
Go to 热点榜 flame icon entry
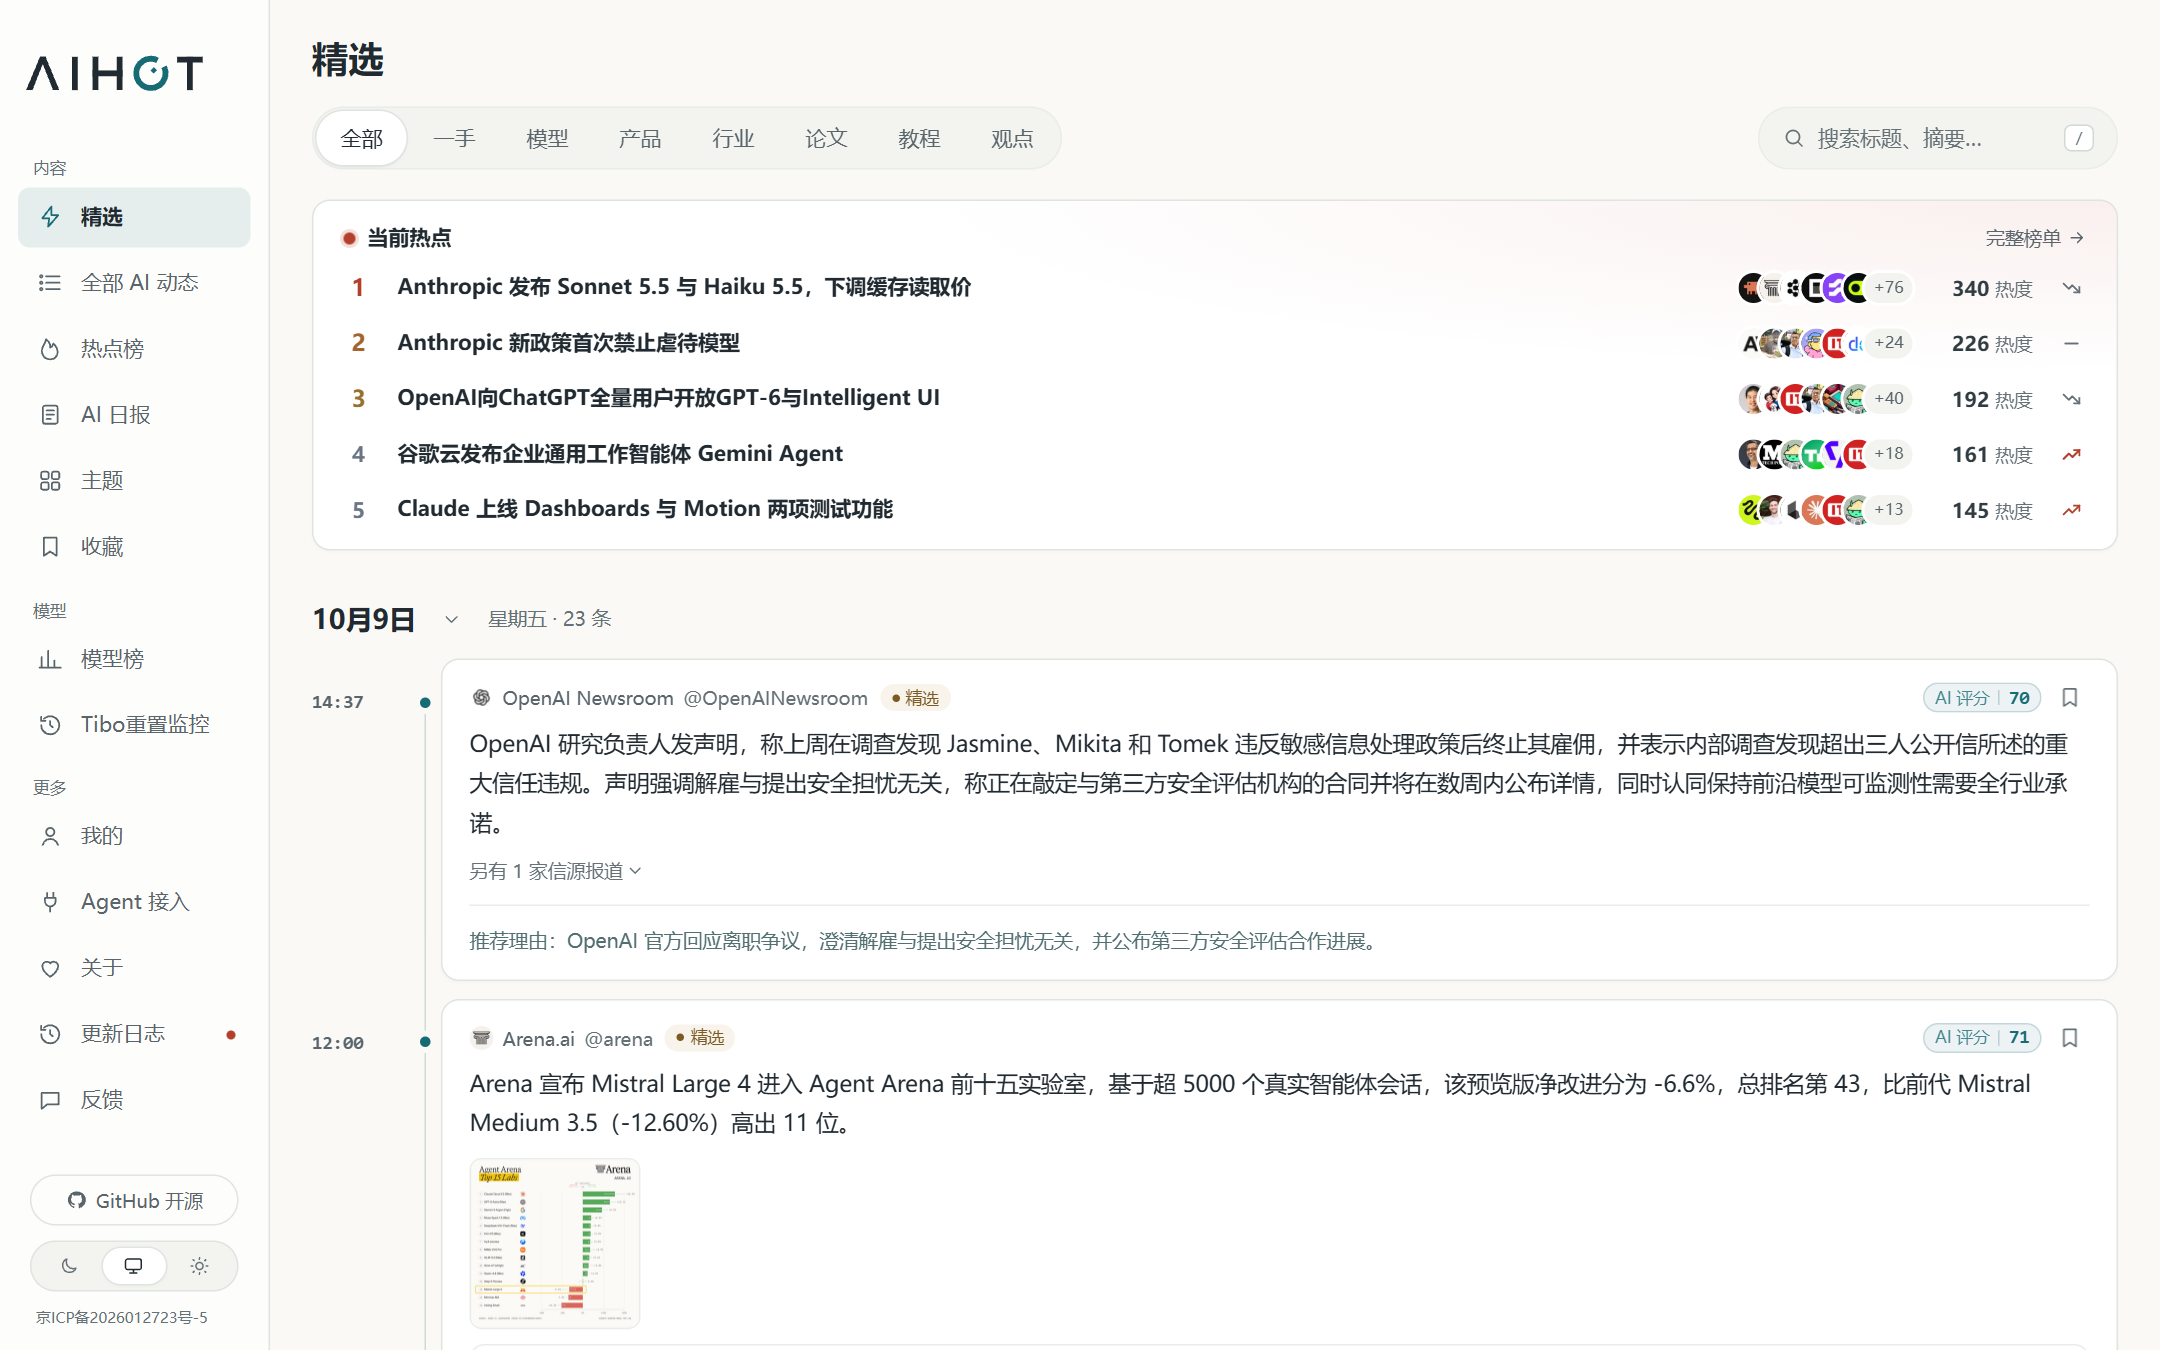click(x=134, y=349)
